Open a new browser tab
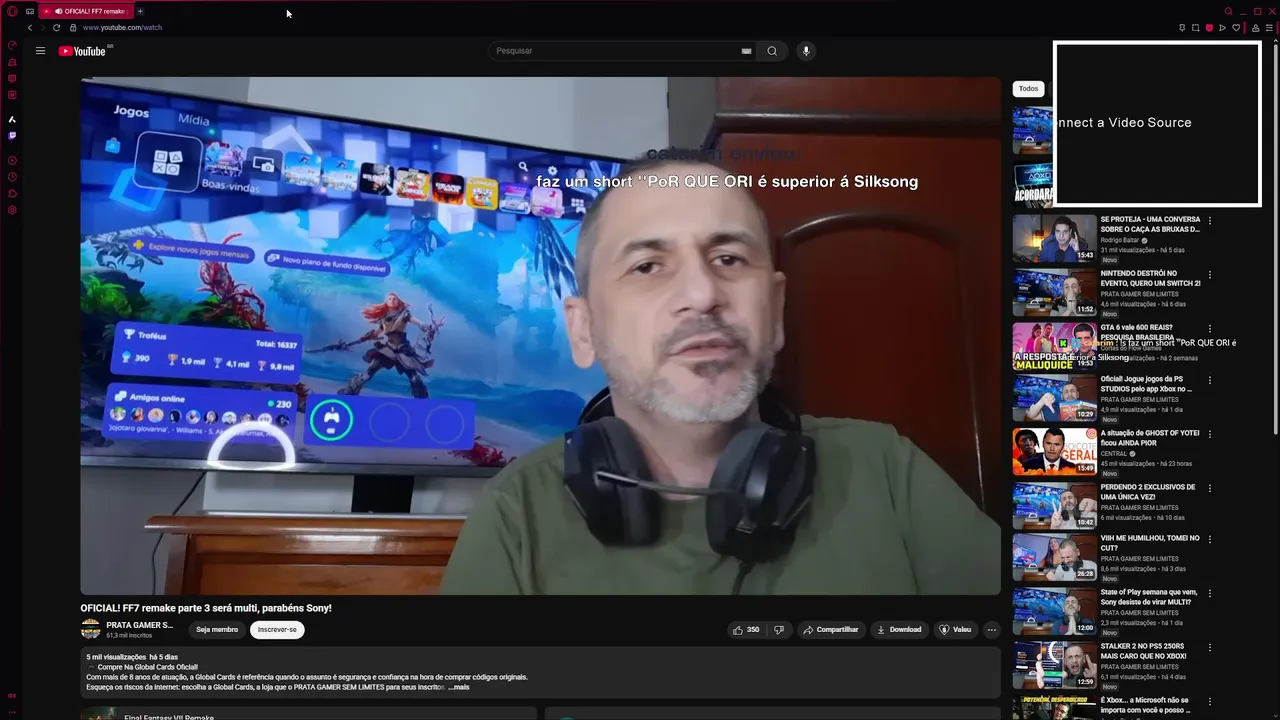 (140, 11)
